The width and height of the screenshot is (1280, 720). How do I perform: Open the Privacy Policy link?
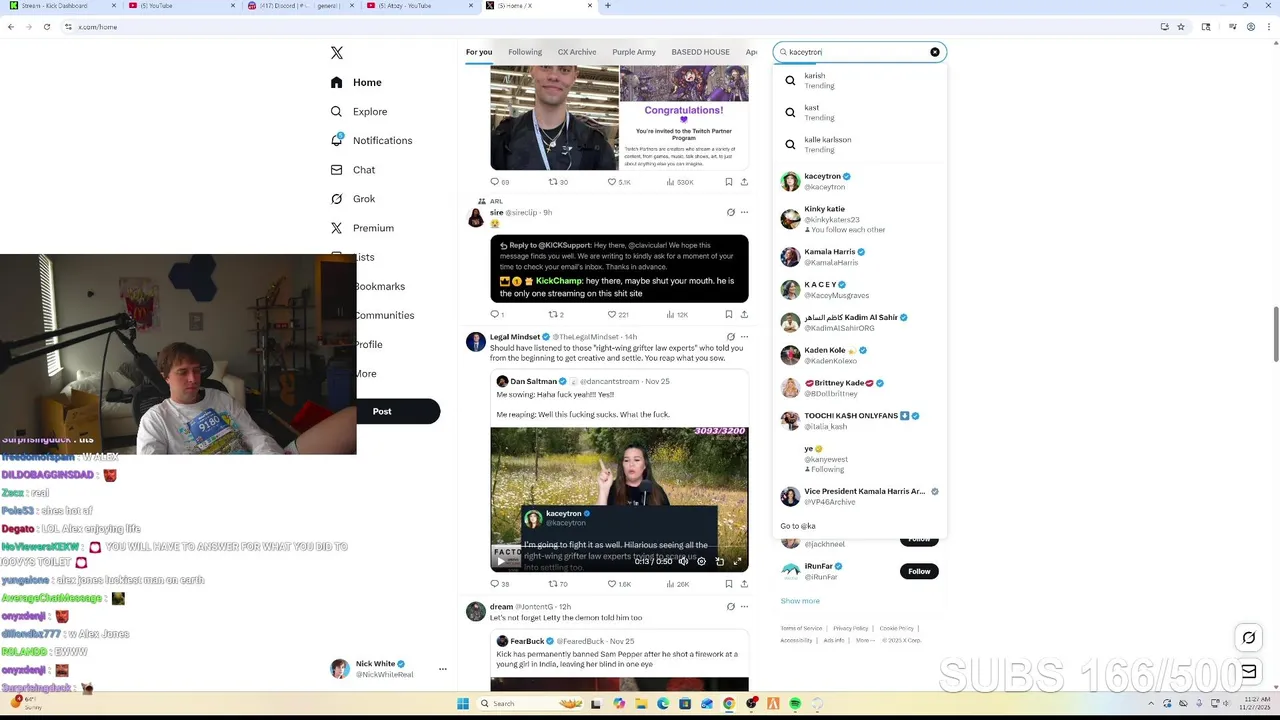pos(851,628)
